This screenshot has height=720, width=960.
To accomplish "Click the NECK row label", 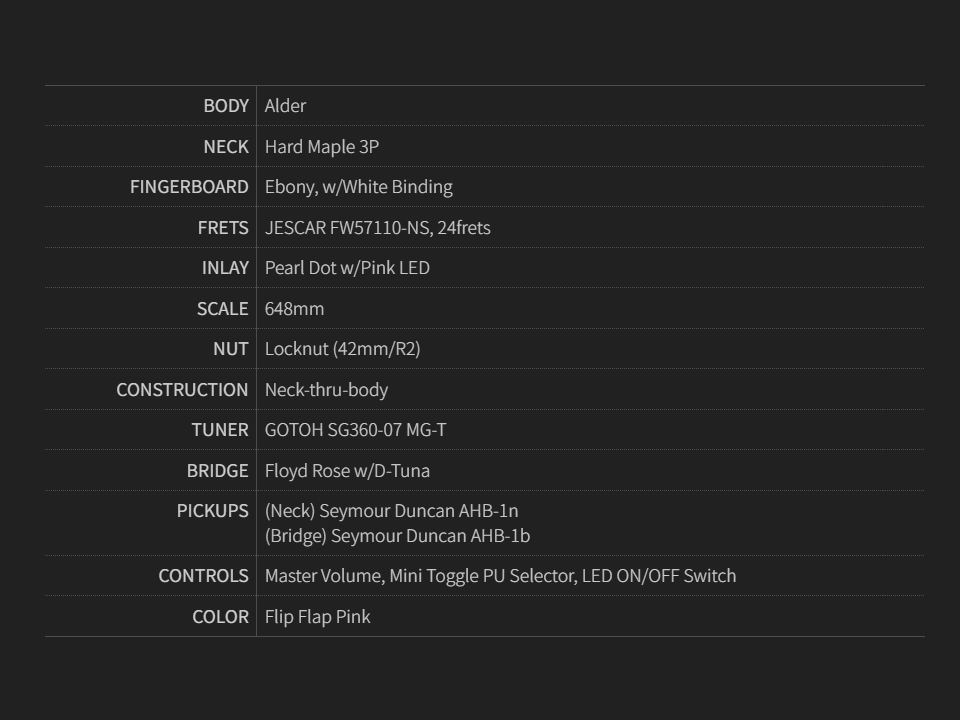I will (x=226, y=147).
